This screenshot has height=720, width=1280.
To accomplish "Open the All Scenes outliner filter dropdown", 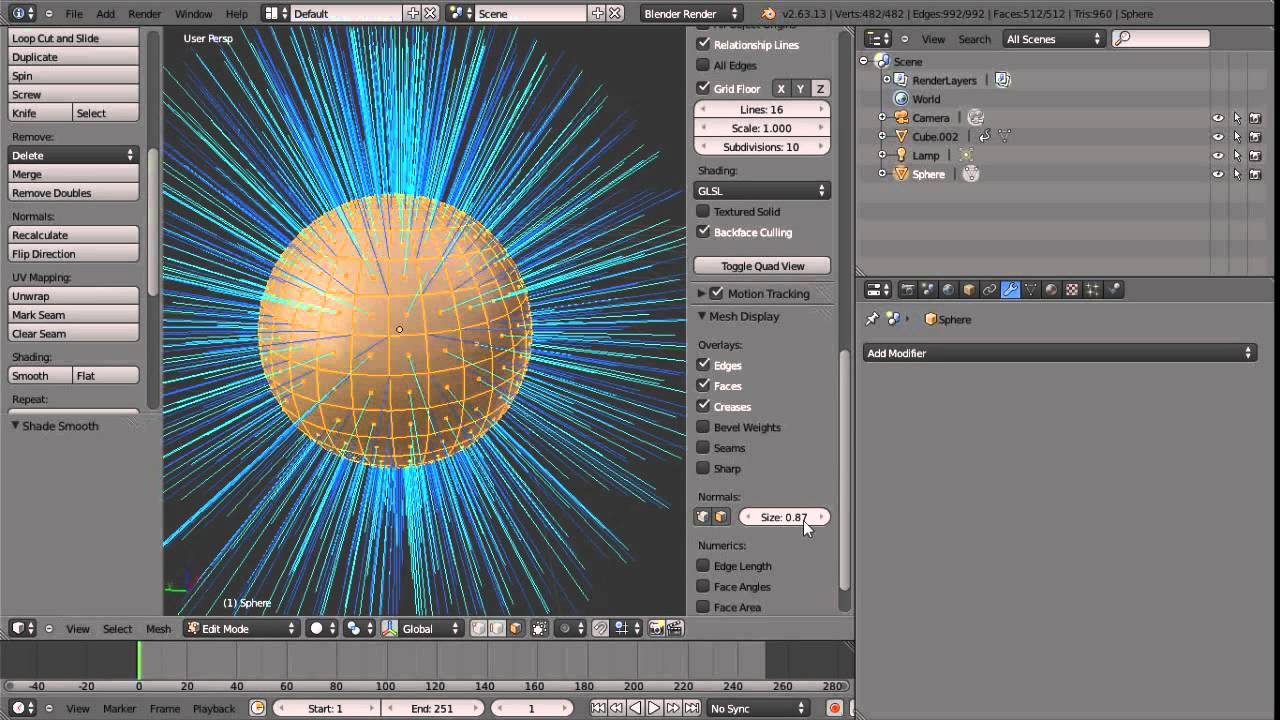I will pyautogui.click(x=1053, y=39).
